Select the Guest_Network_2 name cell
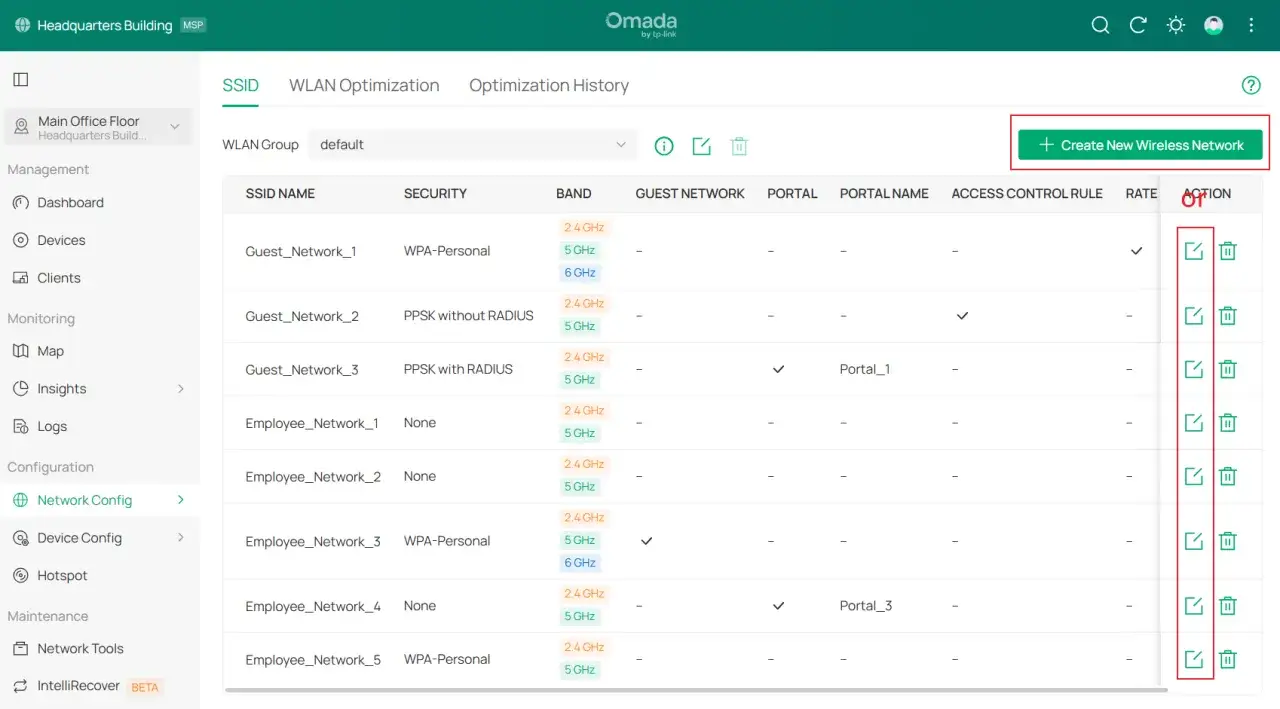Viewport: 1280px width, 709px height. (x=302, y=316)
